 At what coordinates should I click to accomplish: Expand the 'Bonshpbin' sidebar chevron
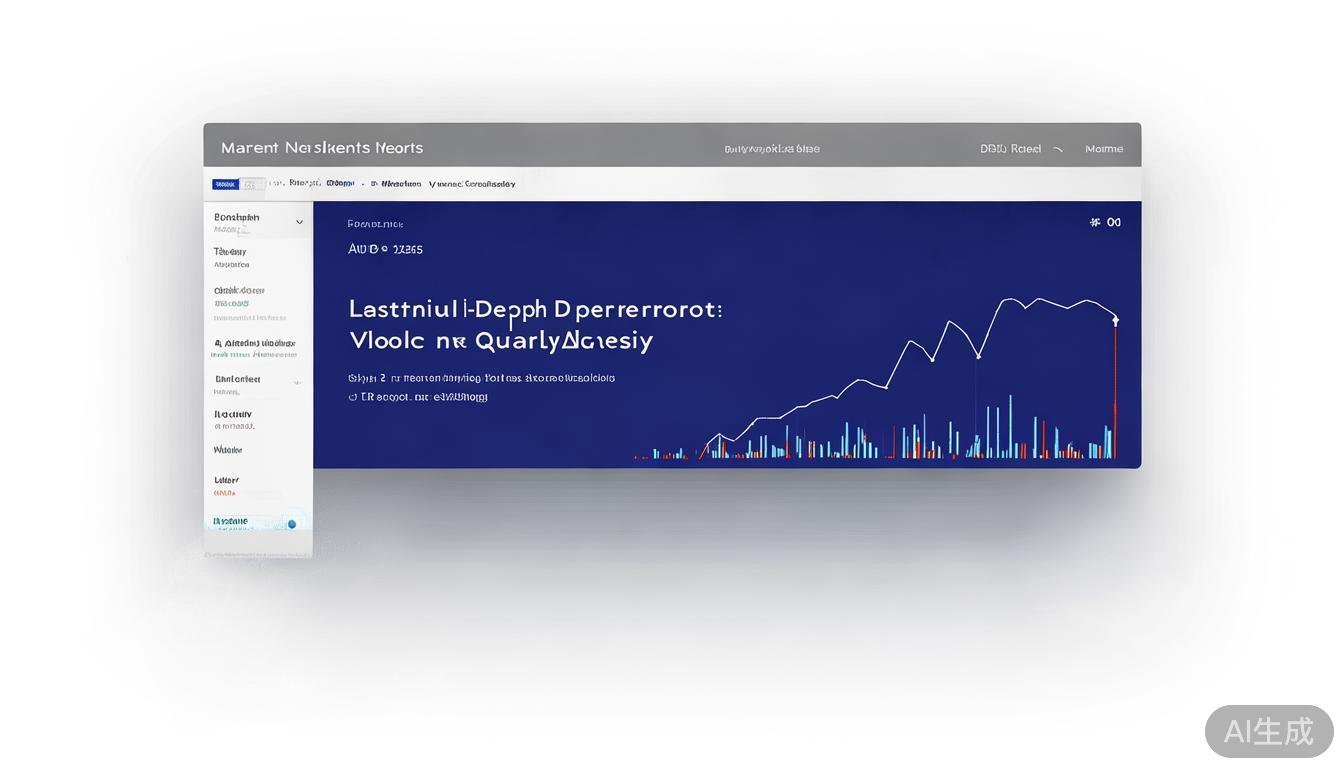[299, 222]
